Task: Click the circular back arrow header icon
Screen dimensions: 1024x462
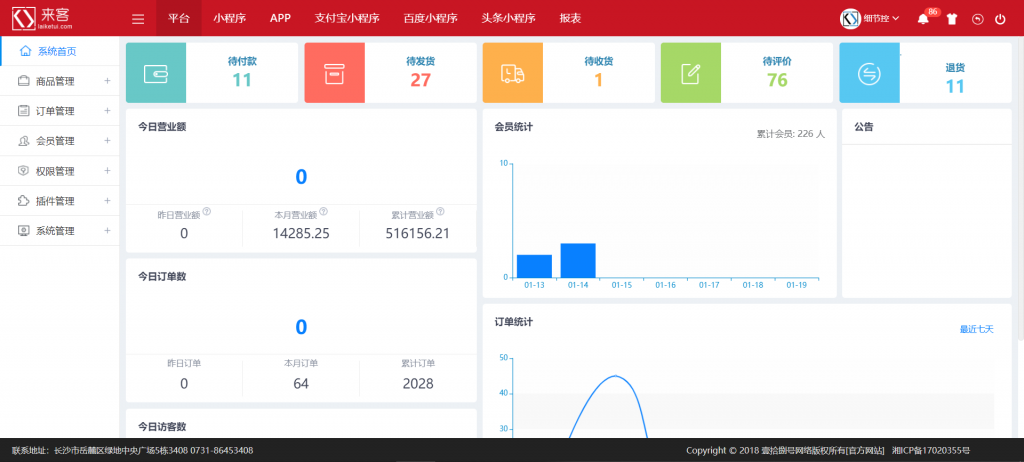Action: (x=977, y=19)
